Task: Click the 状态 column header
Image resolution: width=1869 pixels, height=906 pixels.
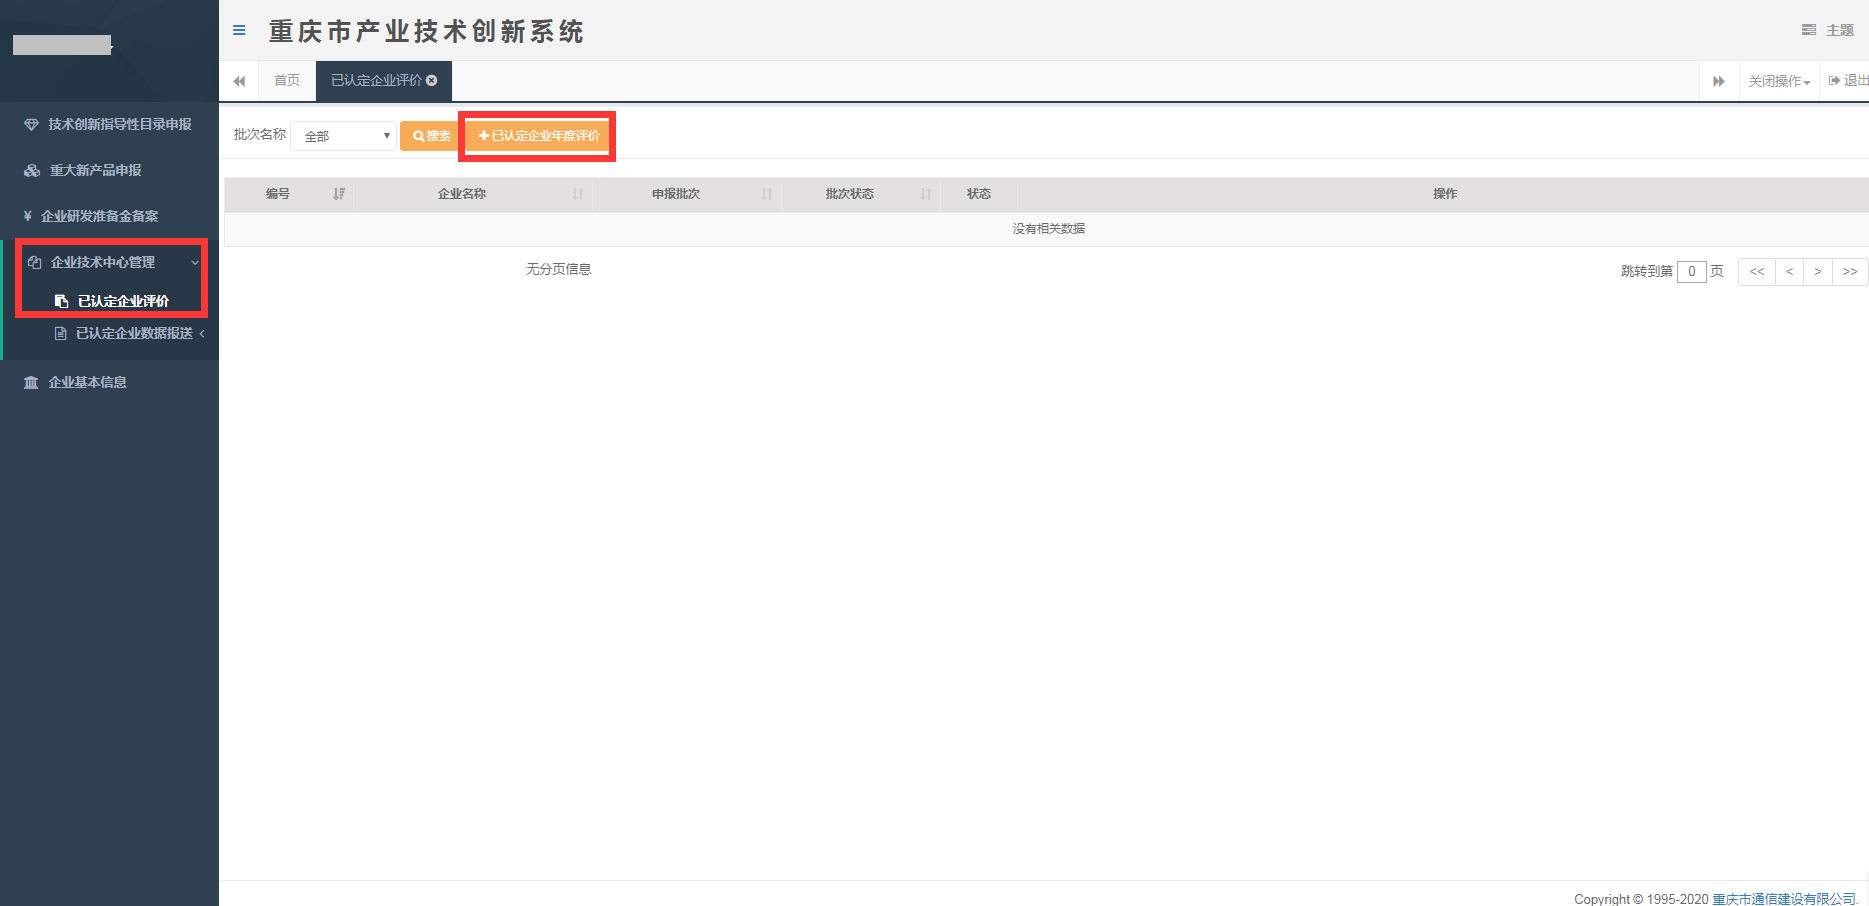Action: [979, 194]
